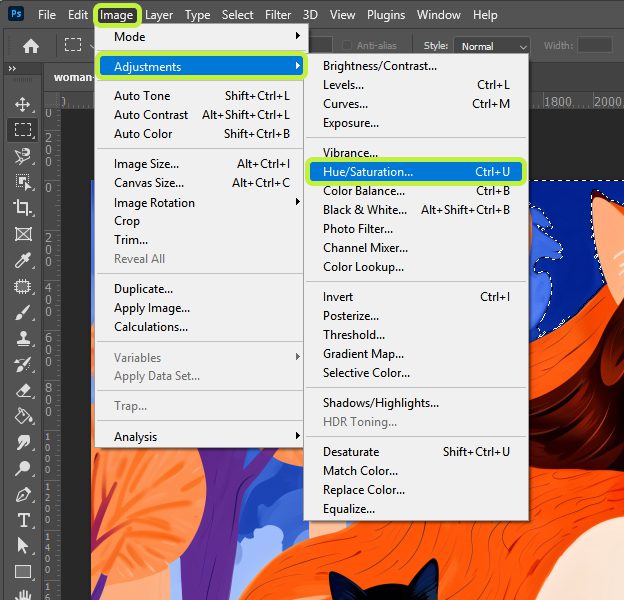Choose Gradient Map adjustment
The width and height of the screenshot is (624, 600).
(x=416, y=354)
